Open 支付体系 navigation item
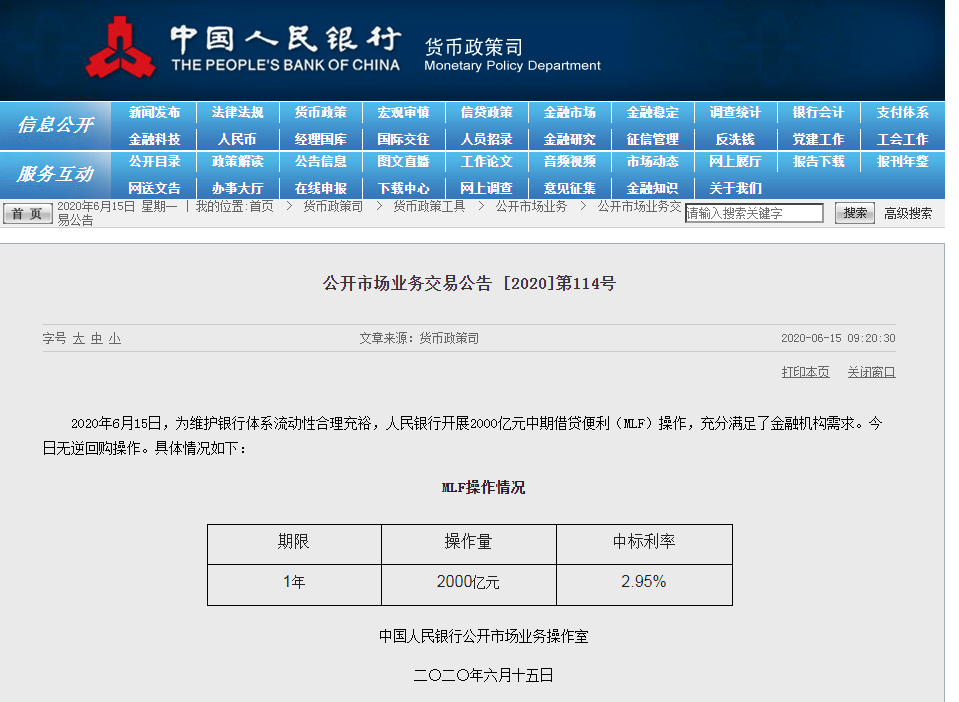 (x=902, y=113)
